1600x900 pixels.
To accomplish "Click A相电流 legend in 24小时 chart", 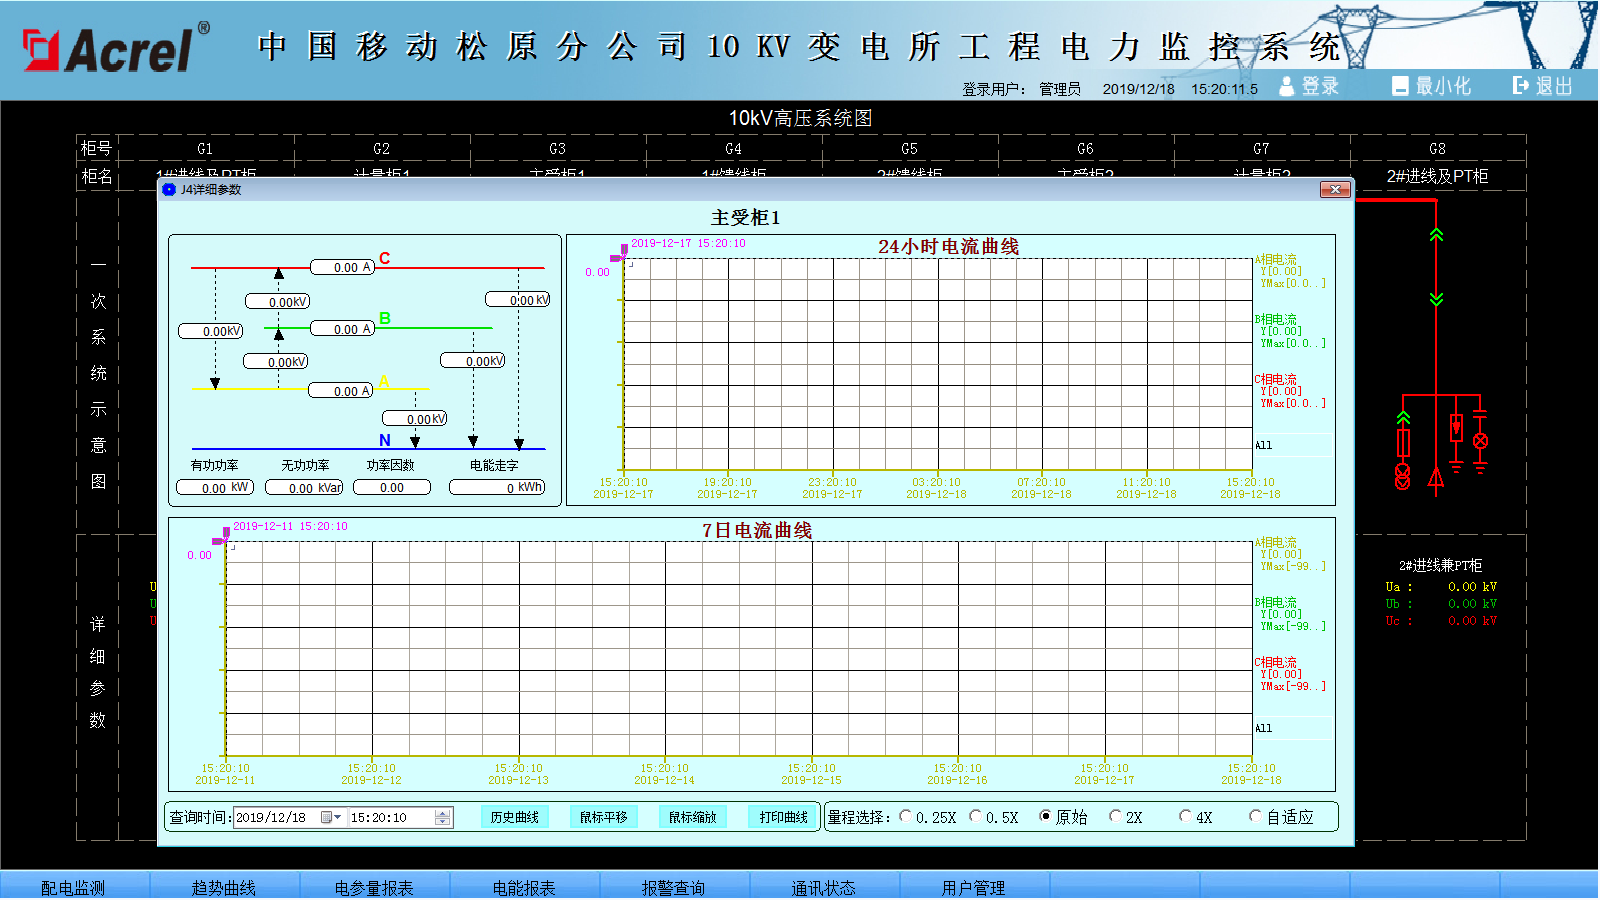I will (1276, 260).
